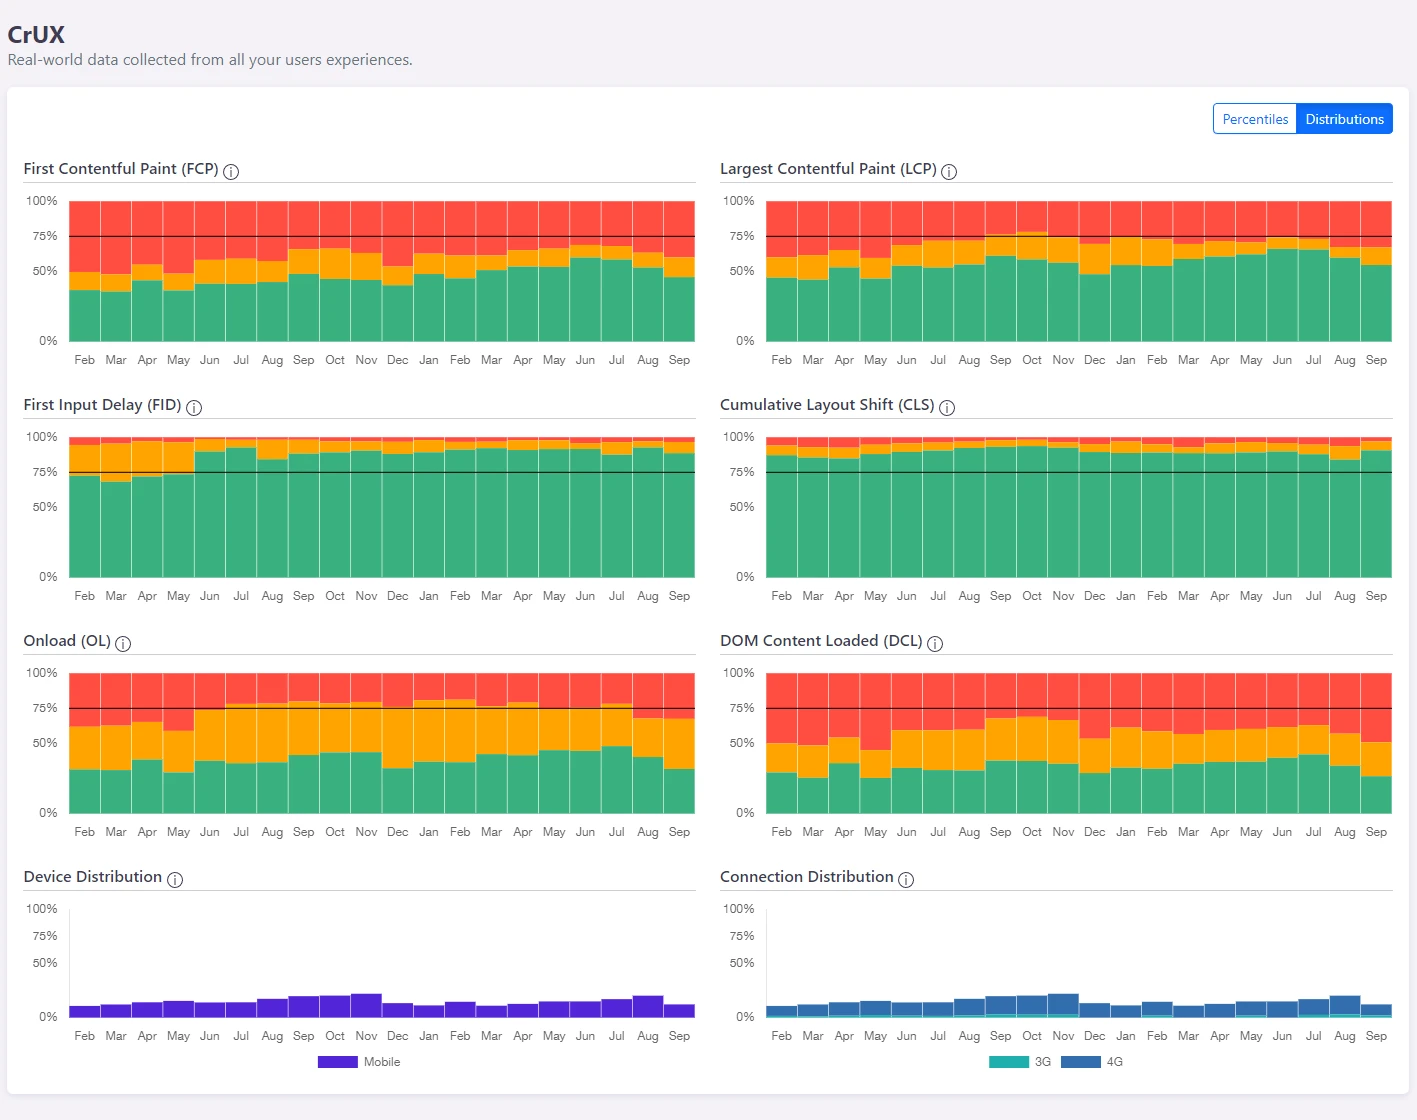The height and width of the screenshot is (1120, 1417).
Task: Click the Dec label in the Onload chart
Action: tap(398, 832)
